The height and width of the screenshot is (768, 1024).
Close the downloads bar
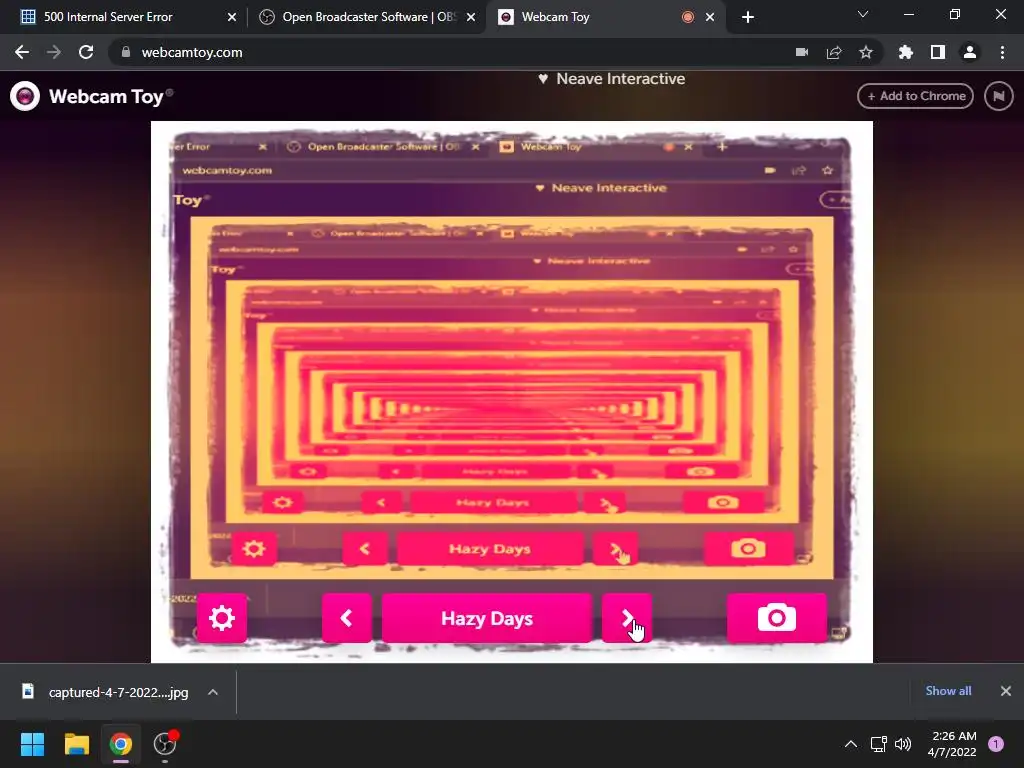click(1006, 691)
